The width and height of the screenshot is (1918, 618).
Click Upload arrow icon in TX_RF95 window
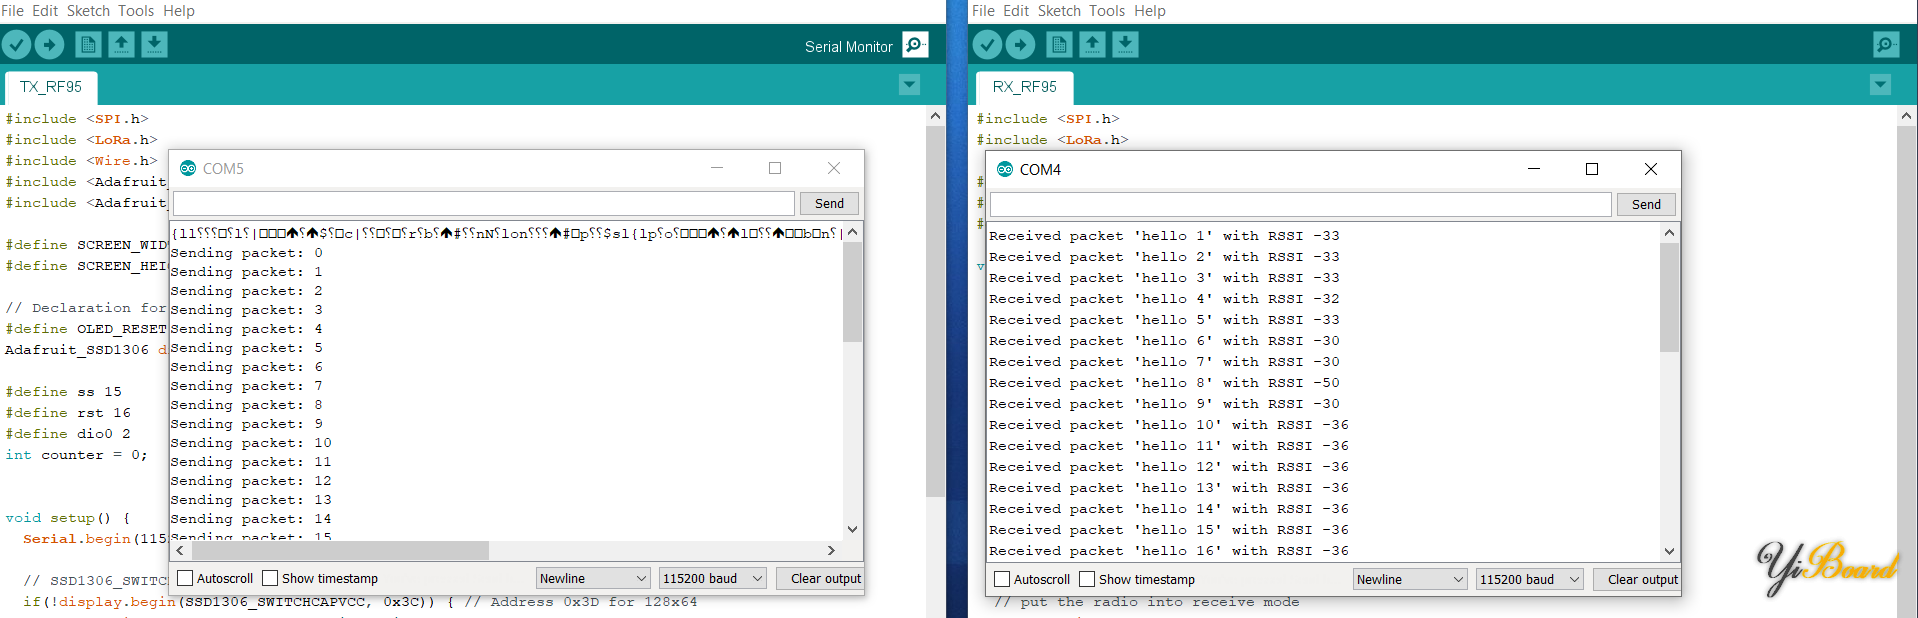(50, 45)
